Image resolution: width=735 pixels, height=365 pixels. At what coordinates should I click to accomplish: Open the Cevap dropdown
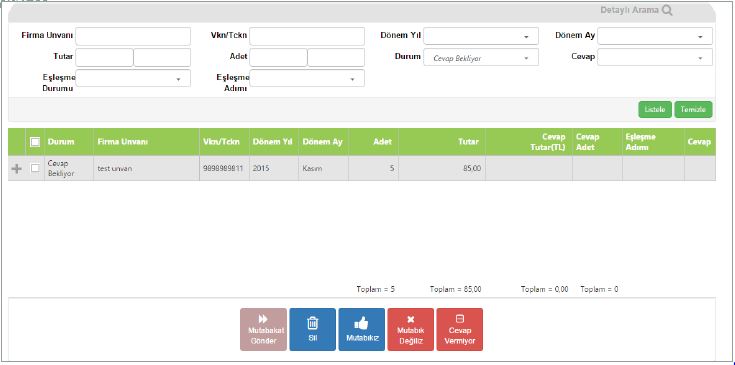pyautogui.click(x=655, y=57)
